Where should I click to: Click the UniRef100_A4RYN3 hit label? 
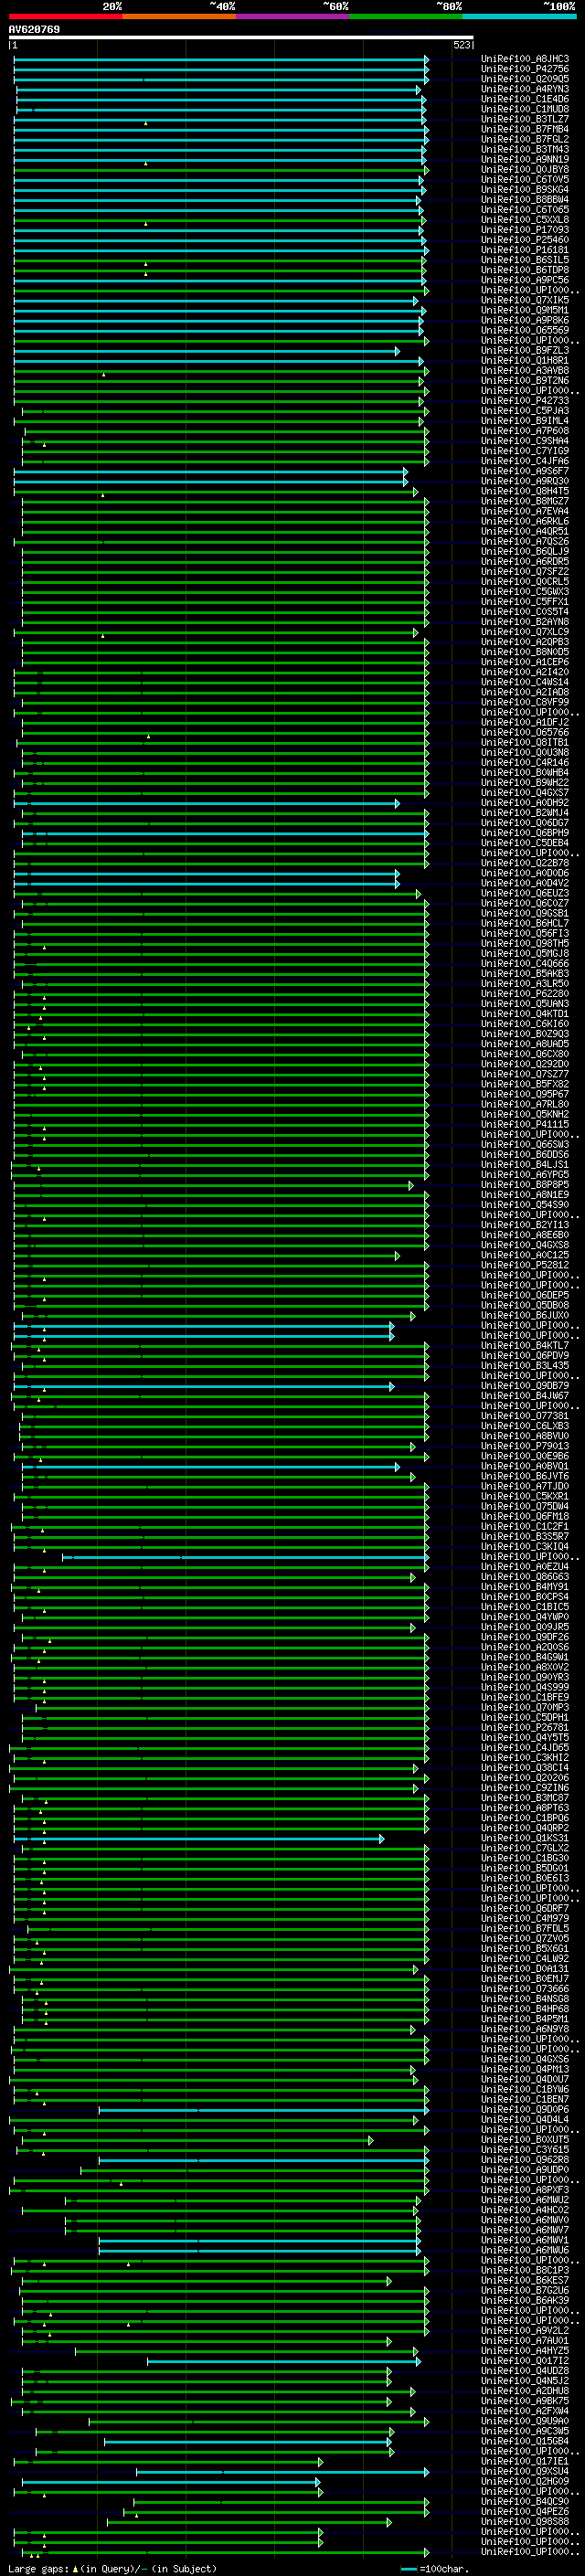point(524,89)
